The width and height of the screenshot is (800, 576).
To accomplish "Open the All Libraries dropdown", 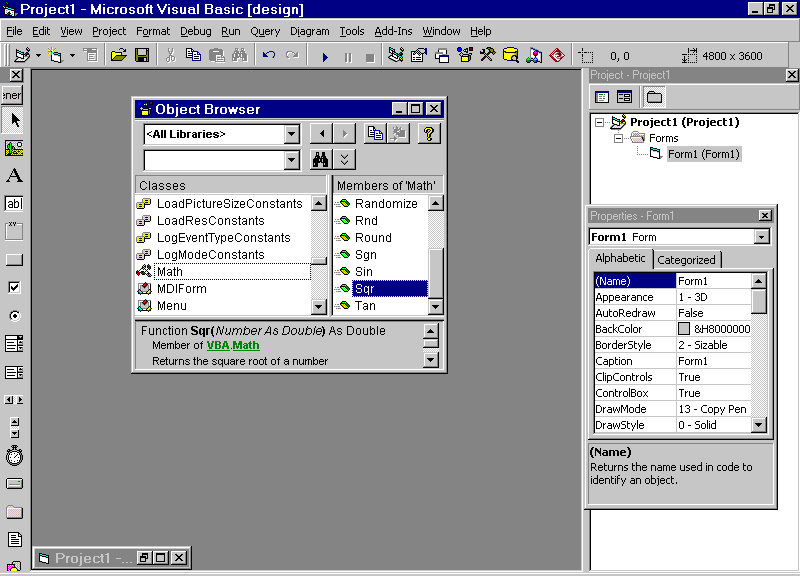I will (x=291, y=134).
